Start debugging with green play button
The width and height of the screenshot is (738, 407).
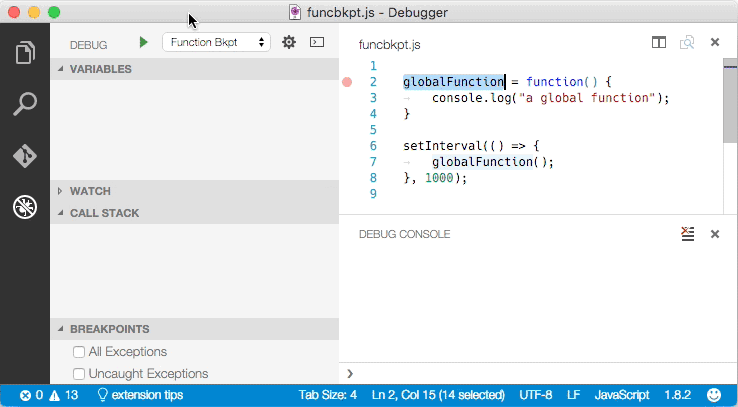pyautogui.click(x=144, y=42)
